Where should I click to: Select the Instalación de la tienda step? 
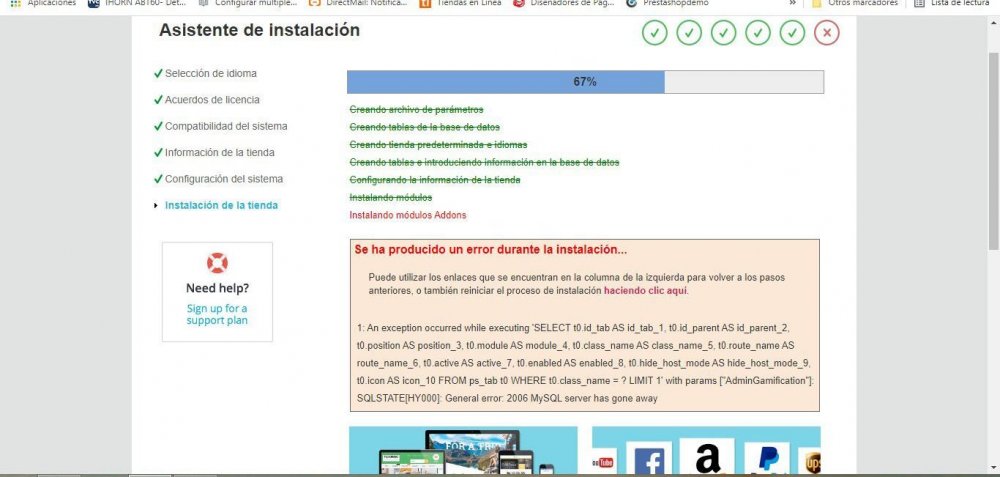coord(221,205)
